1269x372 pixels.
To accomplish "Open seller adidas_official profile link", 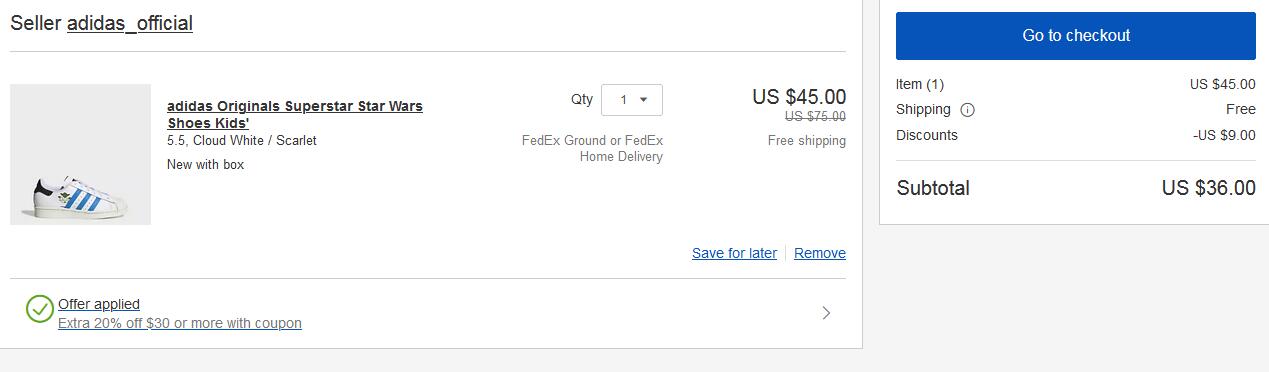I will click(x=130, y=23).
